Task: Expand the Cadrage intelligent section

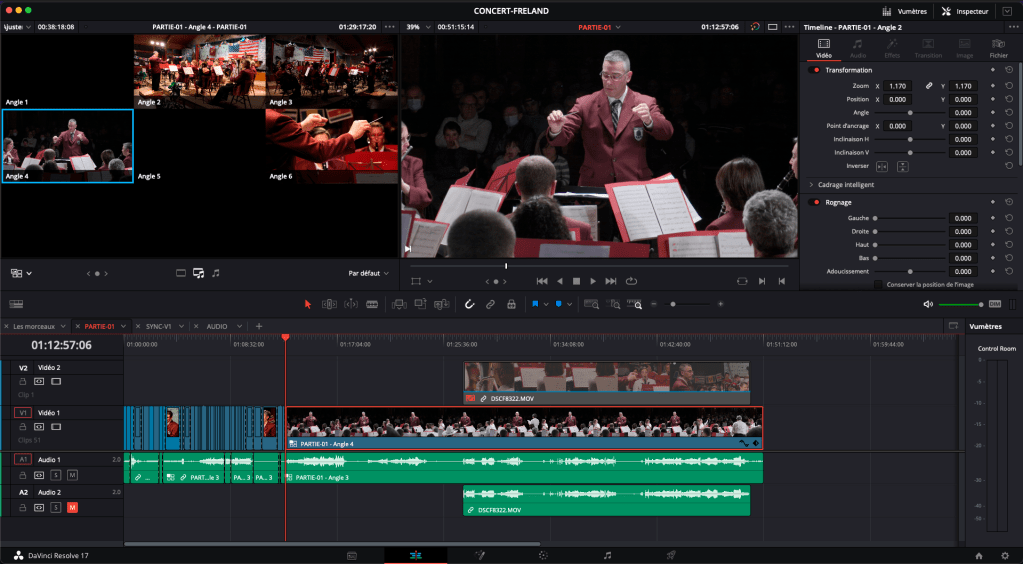Action: coord(811,185)
